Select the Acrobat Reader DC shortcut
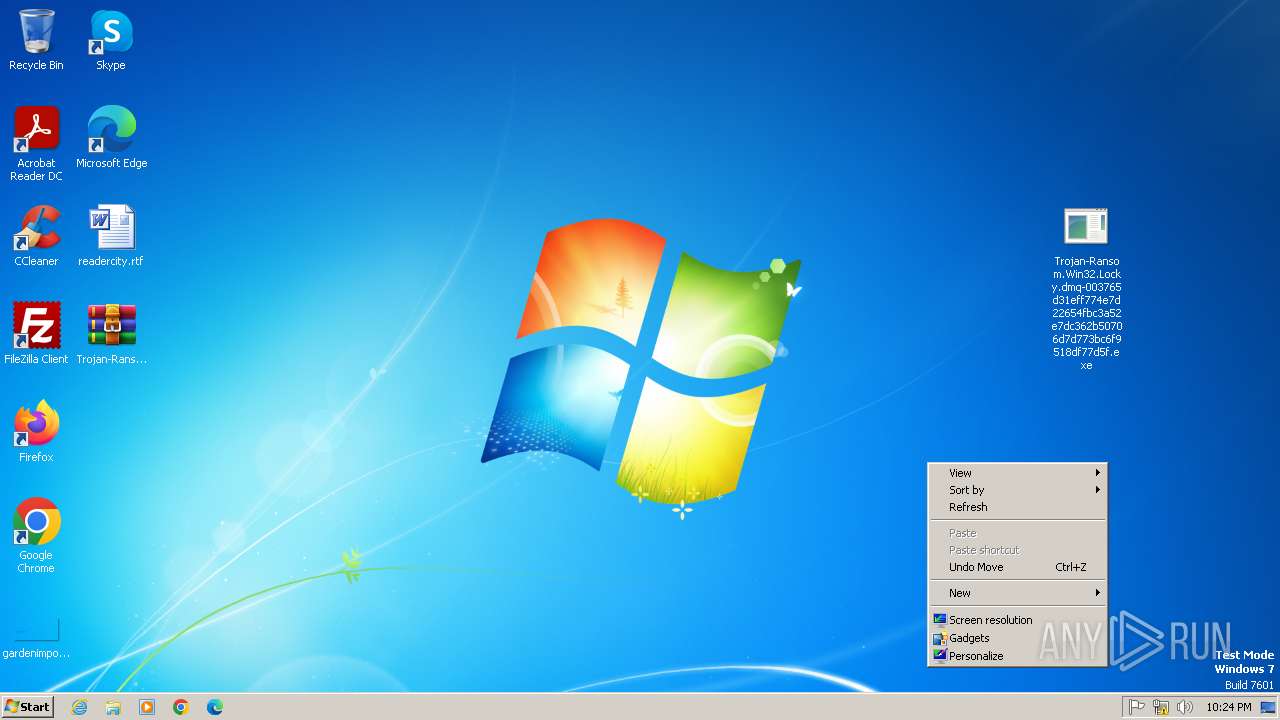 [36, 144]
